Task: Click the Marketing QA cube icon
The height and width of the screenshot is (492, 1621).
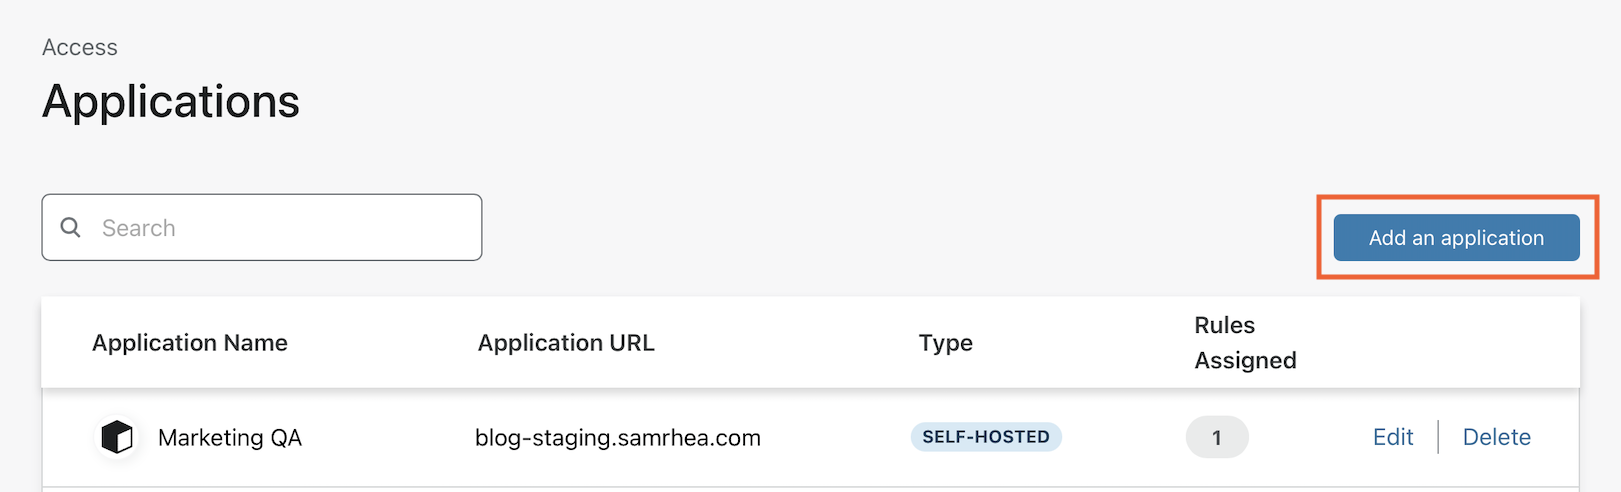Action: (x=117, y=437)
